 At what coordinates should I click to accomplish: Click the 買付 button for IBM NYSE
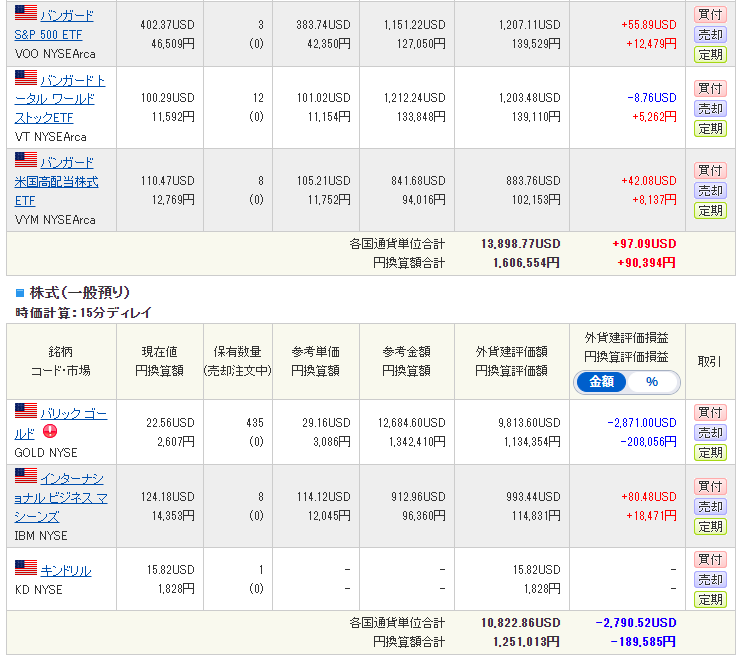tap(710, 486)
